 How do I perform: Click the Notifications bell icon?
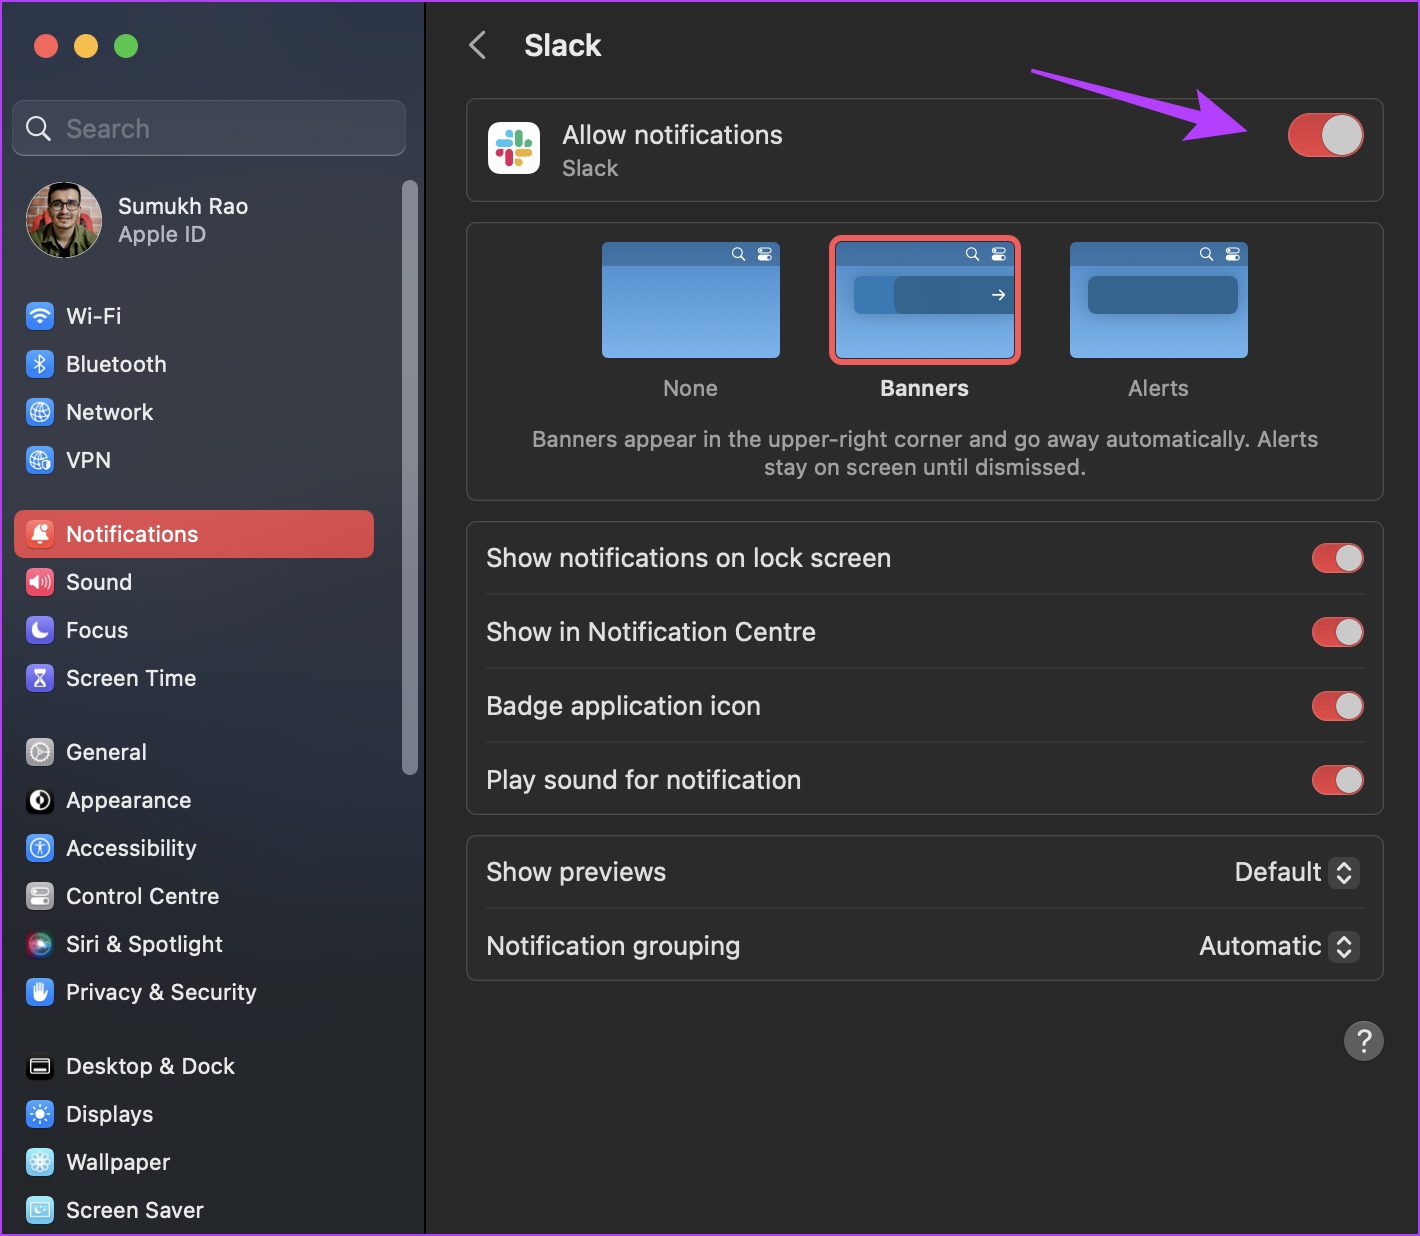pyautogui.click(x=40, y=534)
